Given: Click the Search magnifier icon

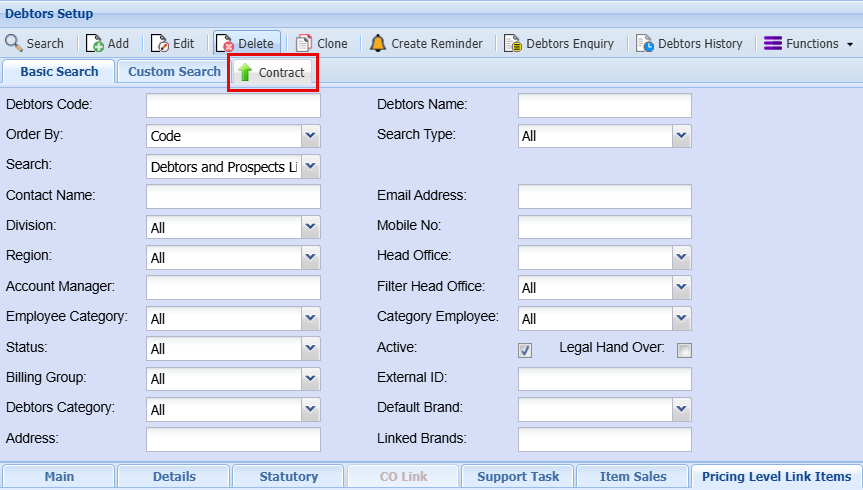Looking at the screenshot, I should coord(13,43).
